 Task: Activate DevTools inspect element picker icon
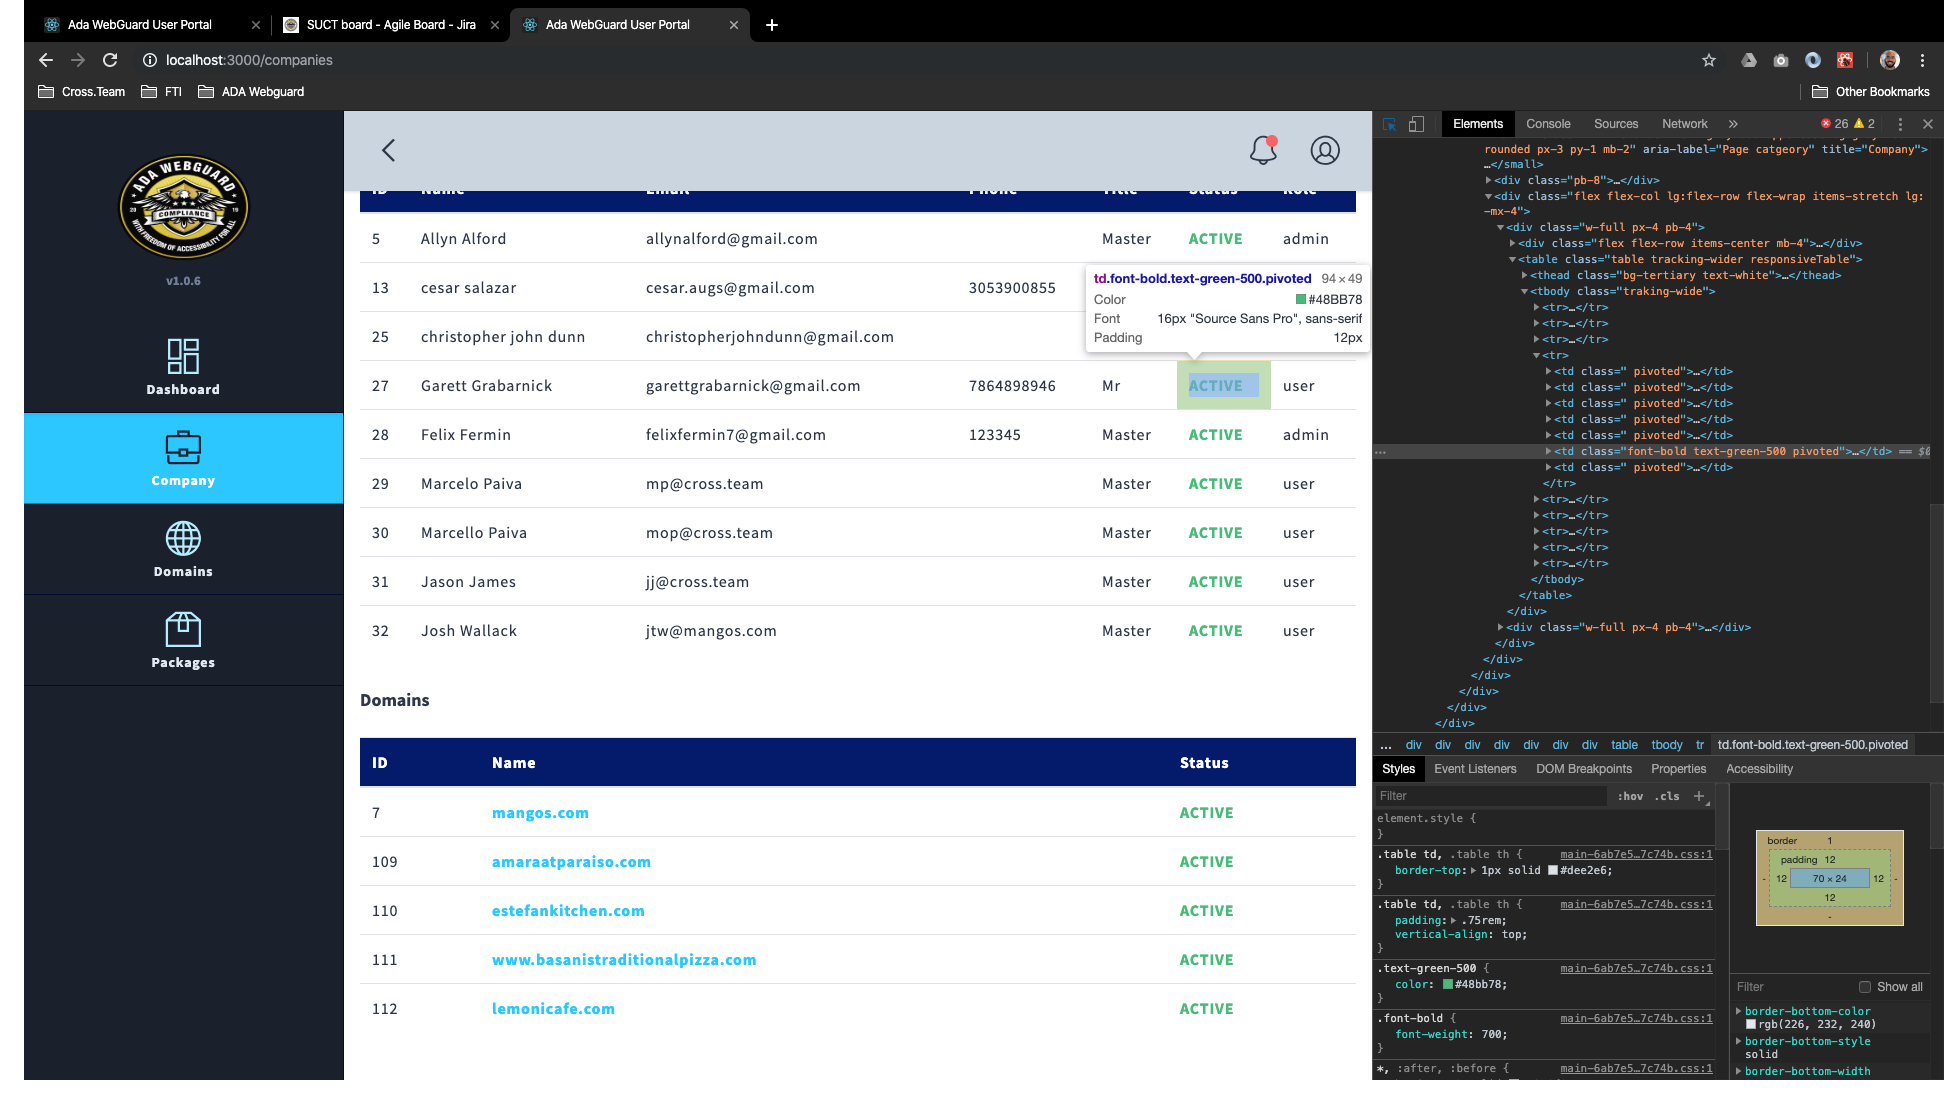coord(1390,124)
